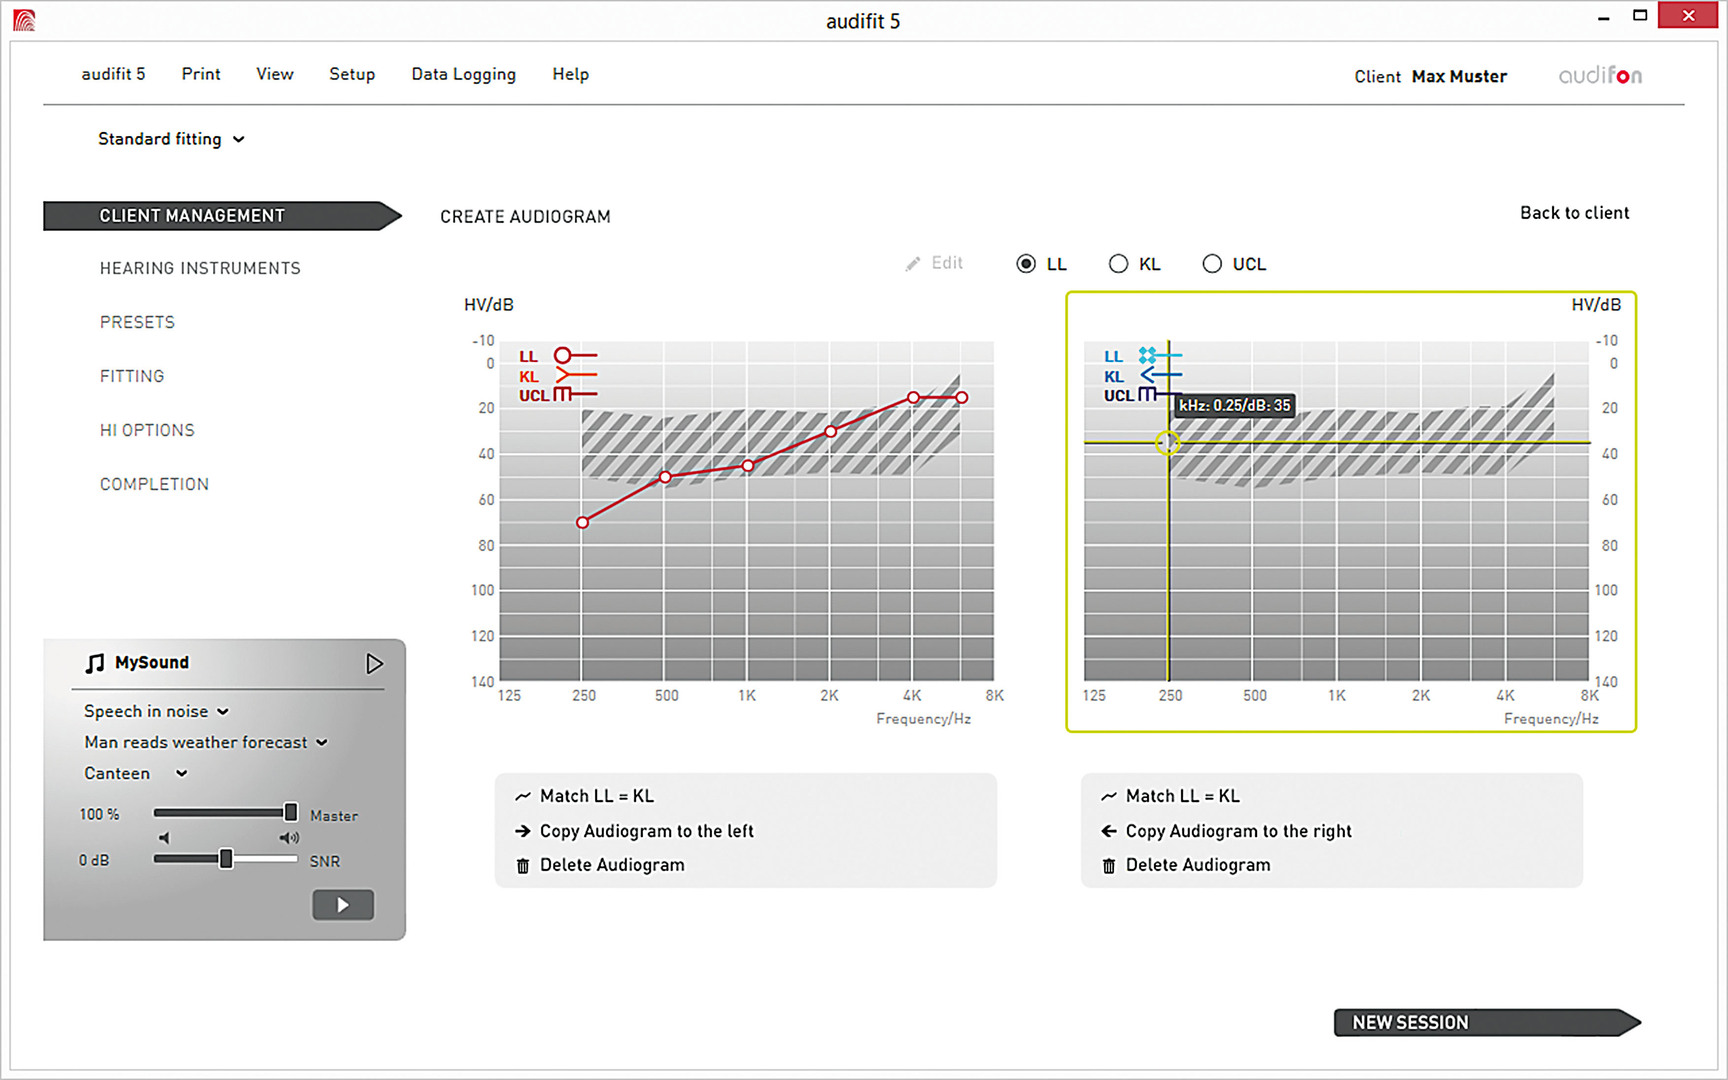Select the KL radio button
Image resolution: width=1728 pixels, height=1080 pixels.
click(1118, 264)
